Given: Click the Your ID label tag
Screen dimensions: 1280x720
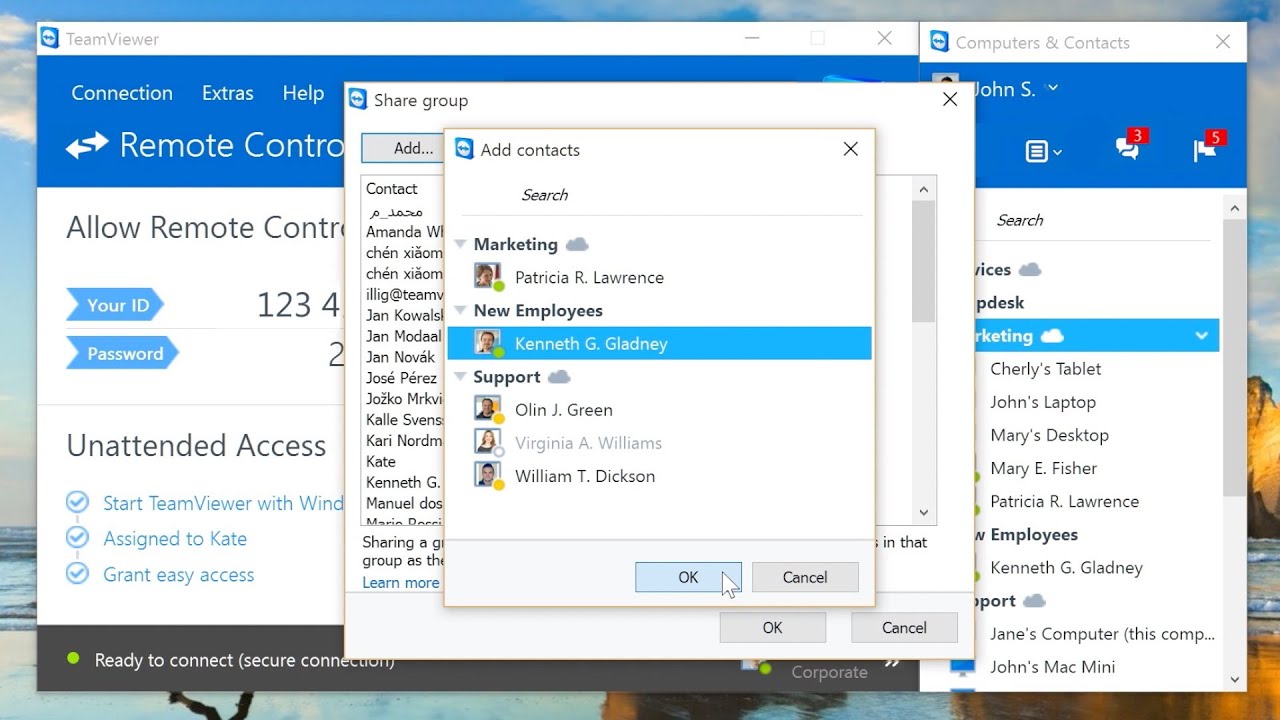Looking at the screenshot, I should [x=115, y=305].
